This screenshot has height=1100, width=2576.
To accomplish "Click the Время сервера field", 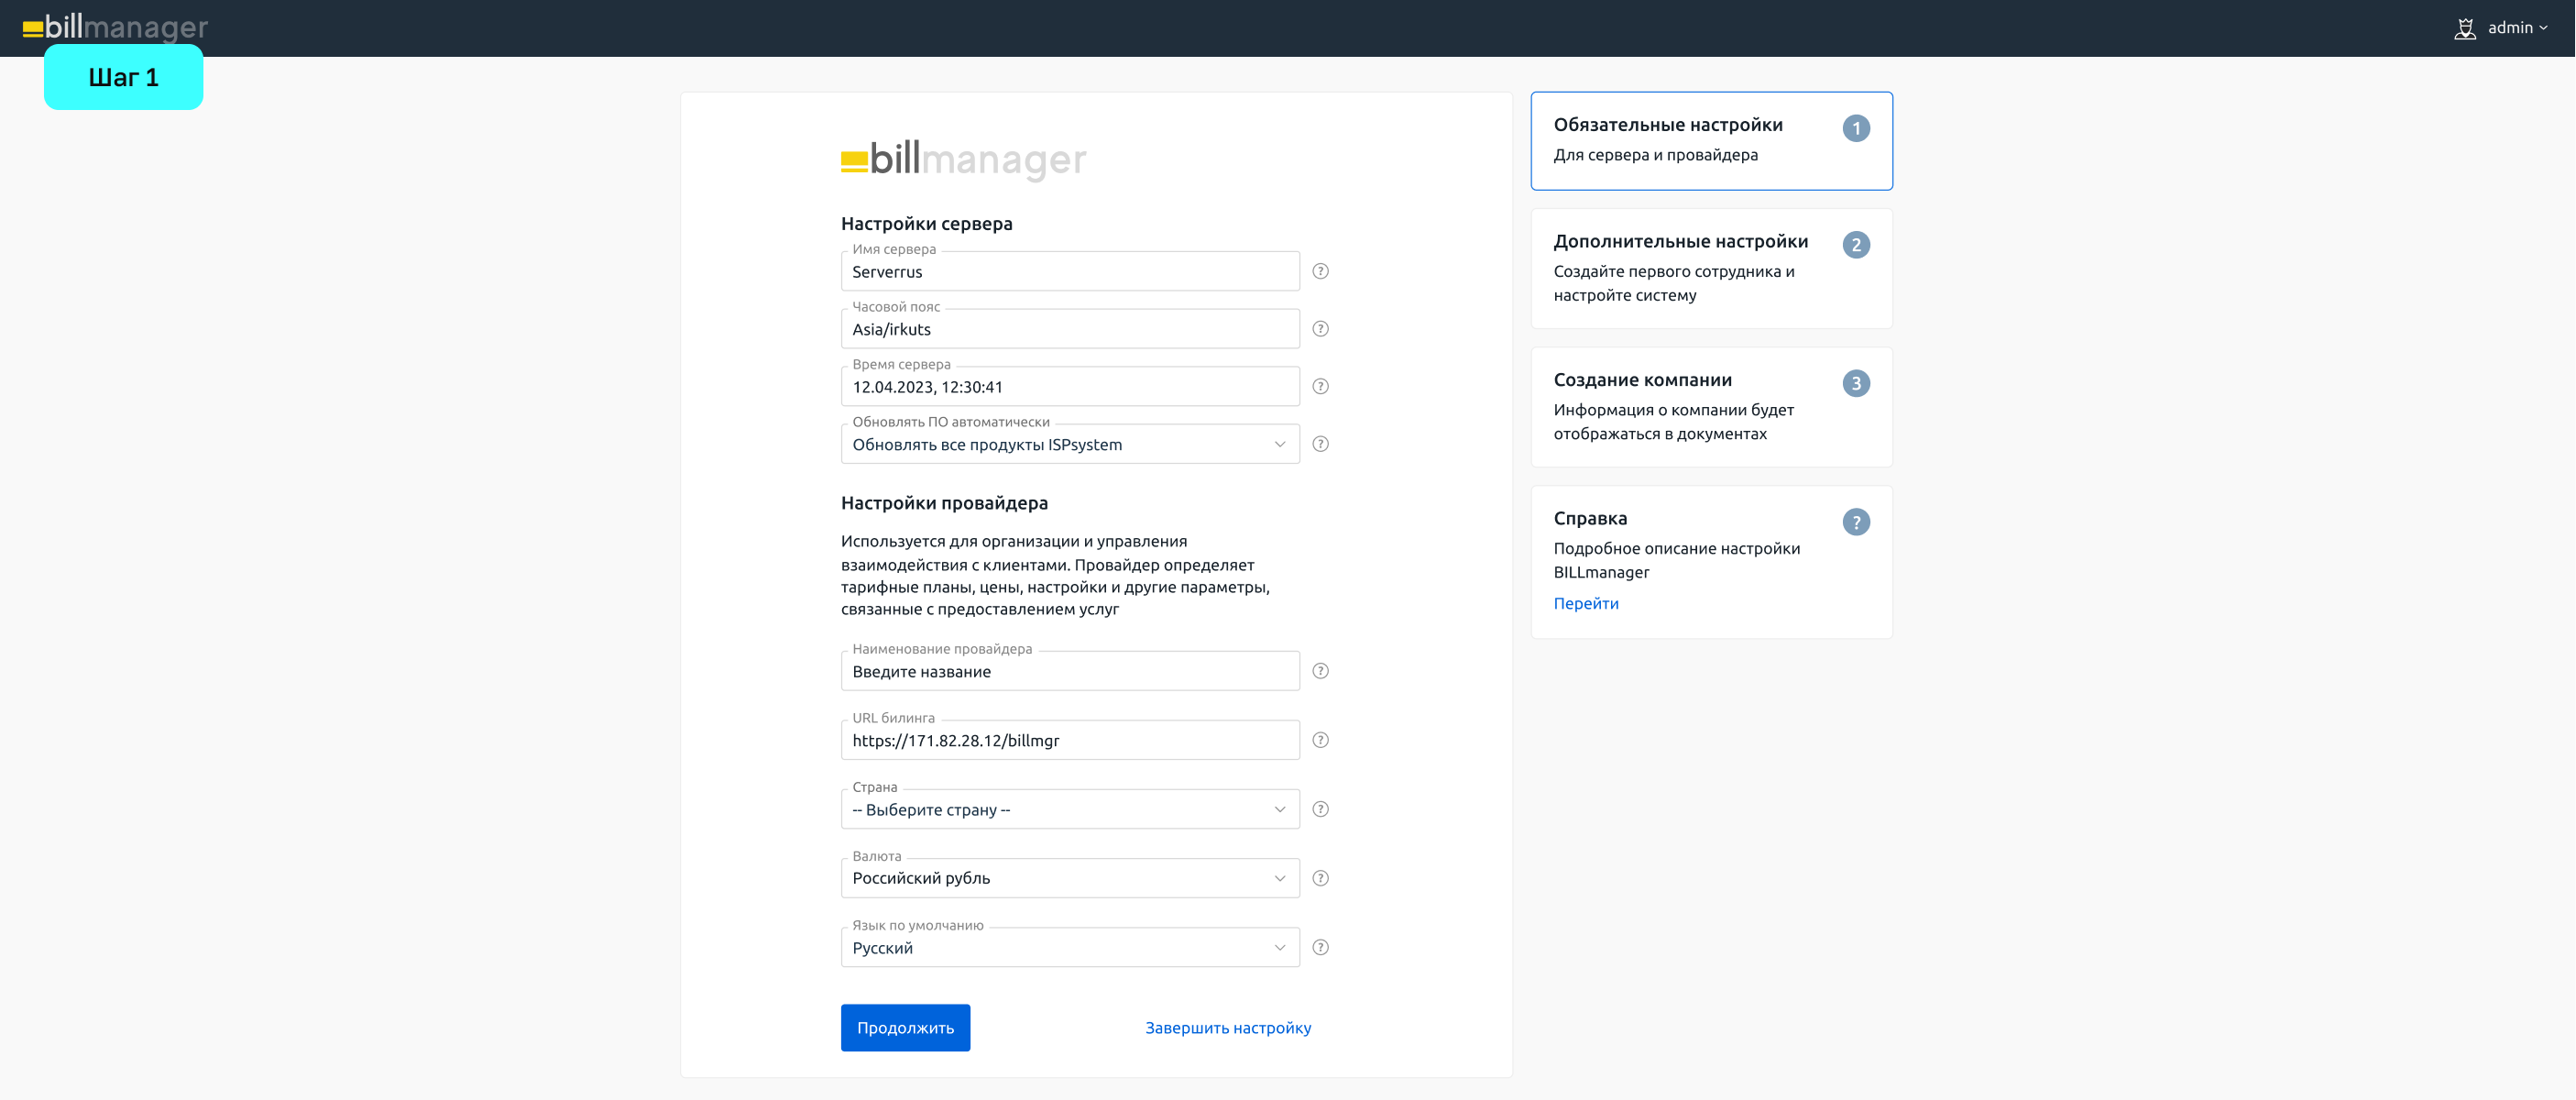I will pos(1070,386).
